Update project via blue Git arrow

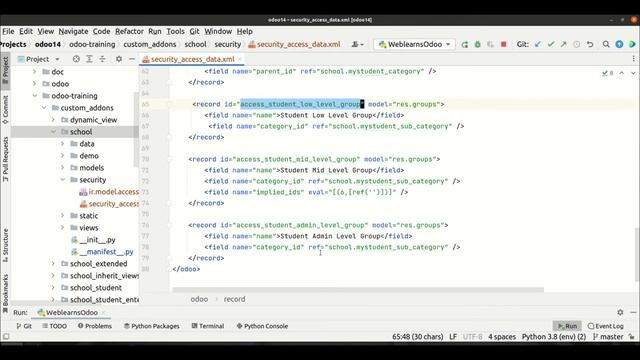pos(538,44)
